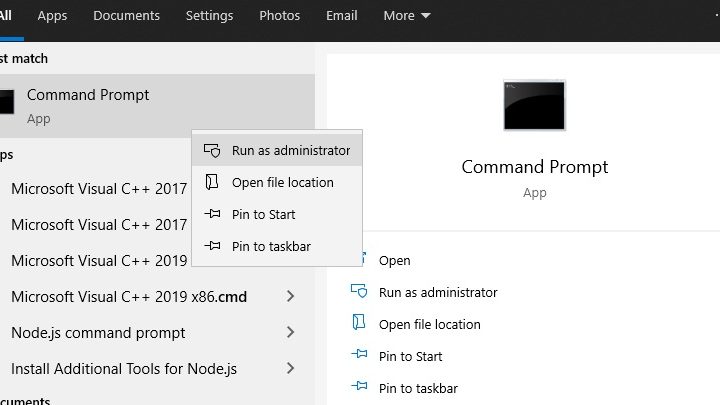
Task: Click the folder icon in the right pane's Open file location
Action: point(359,322)
